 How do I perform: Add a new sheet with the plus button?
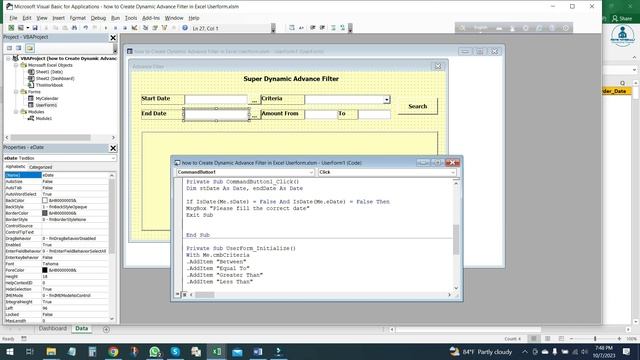click(106, 329)
